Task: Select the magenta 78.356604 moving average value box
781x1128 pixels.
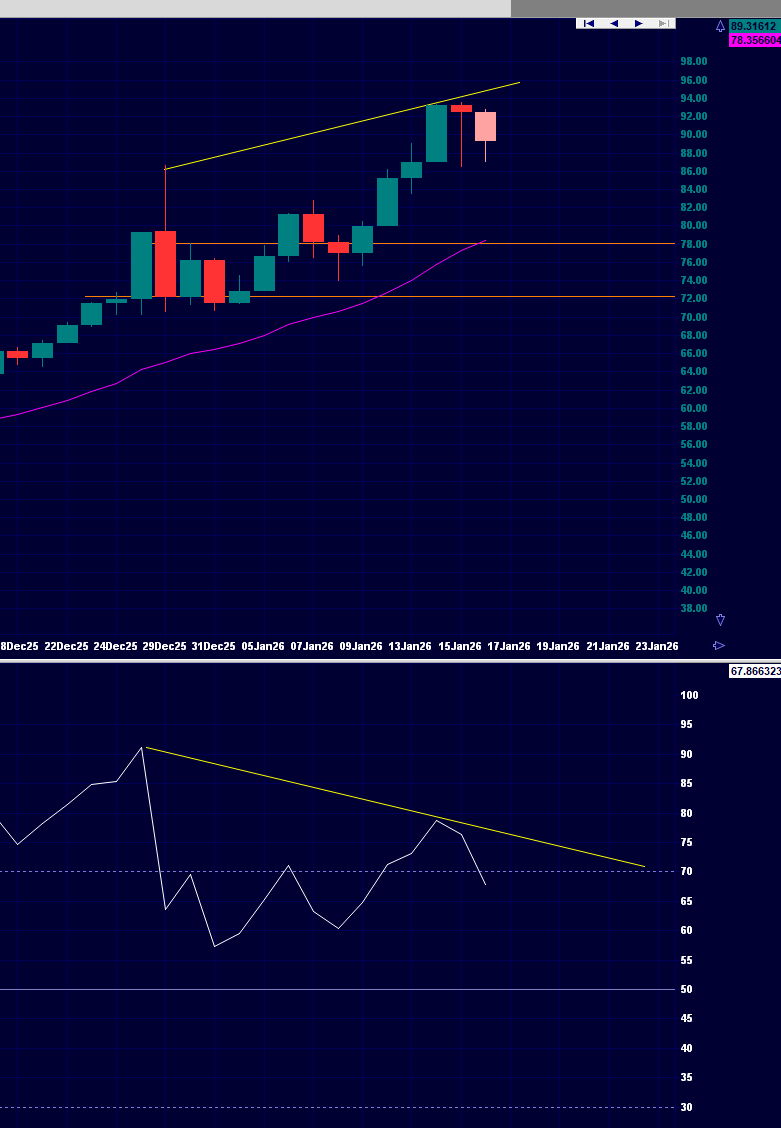Action: tap(755, 41)
